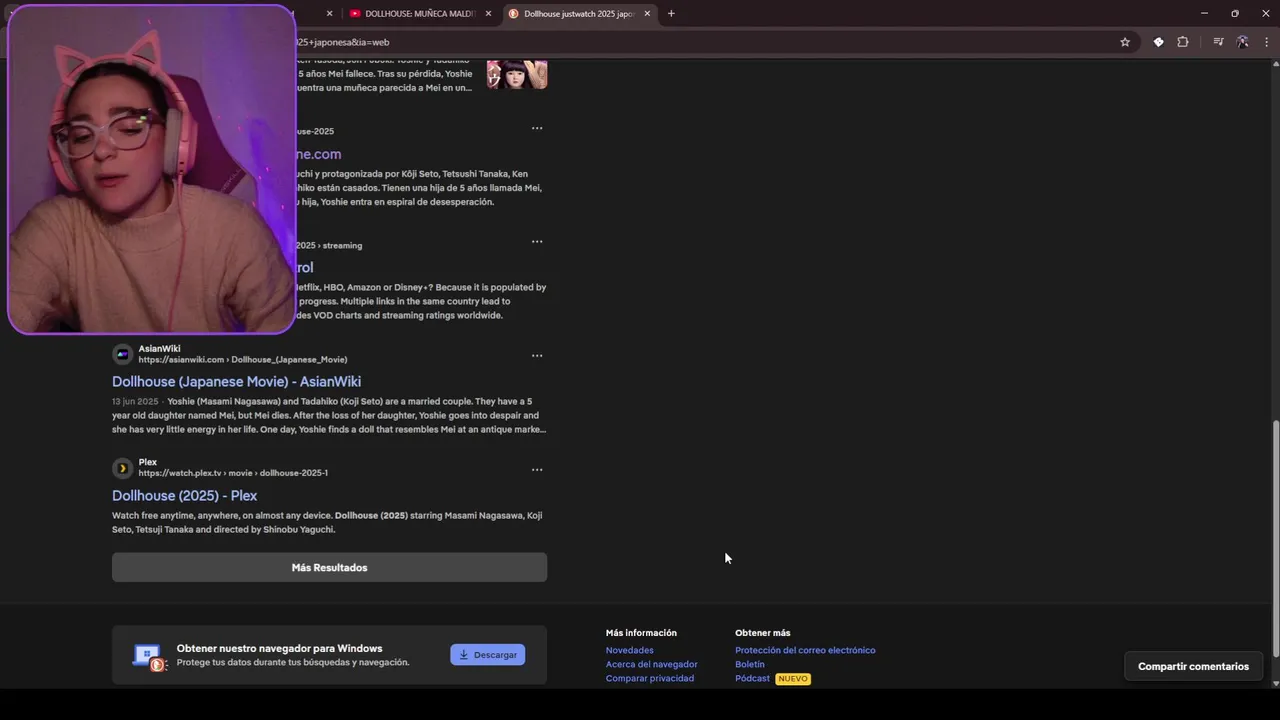Click the scrollbar up arrow
Viewport: 1280px width, 720px height.
[1275, 64]
